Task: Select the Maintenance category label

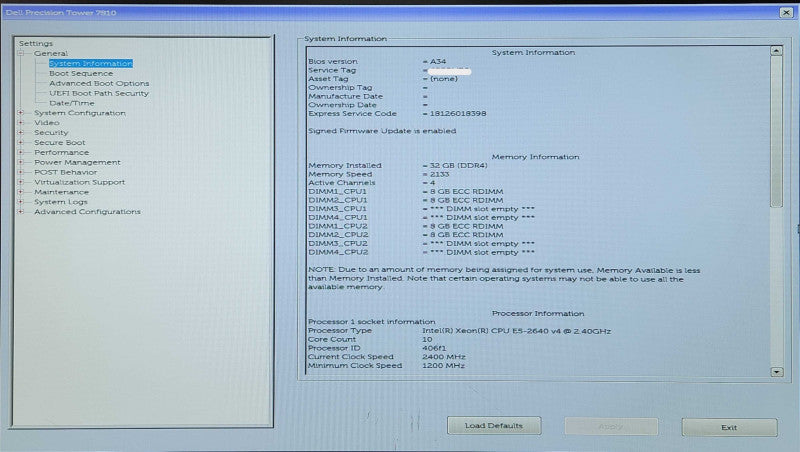Action: (x=61, y=192)
